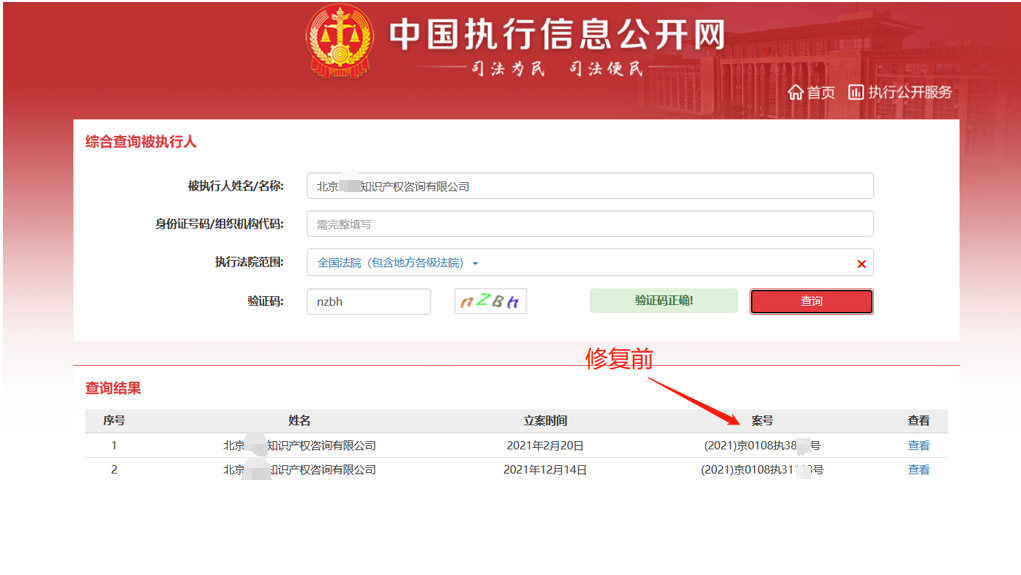Open 执行公开服务 menu
1021x575 pixels.
(910, 92)
